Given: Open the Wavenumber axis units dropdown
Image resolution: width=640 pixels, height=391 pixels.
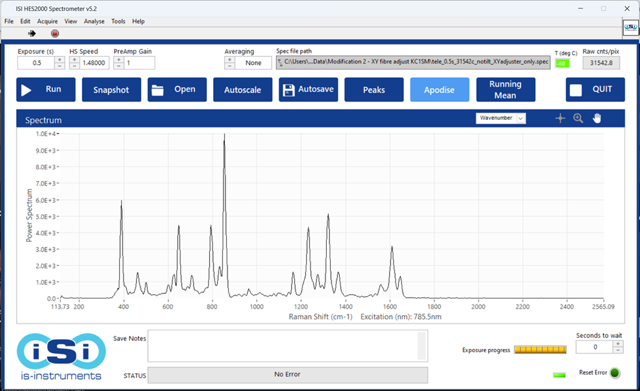Looking at the screenshot, I should click(500, 118).
